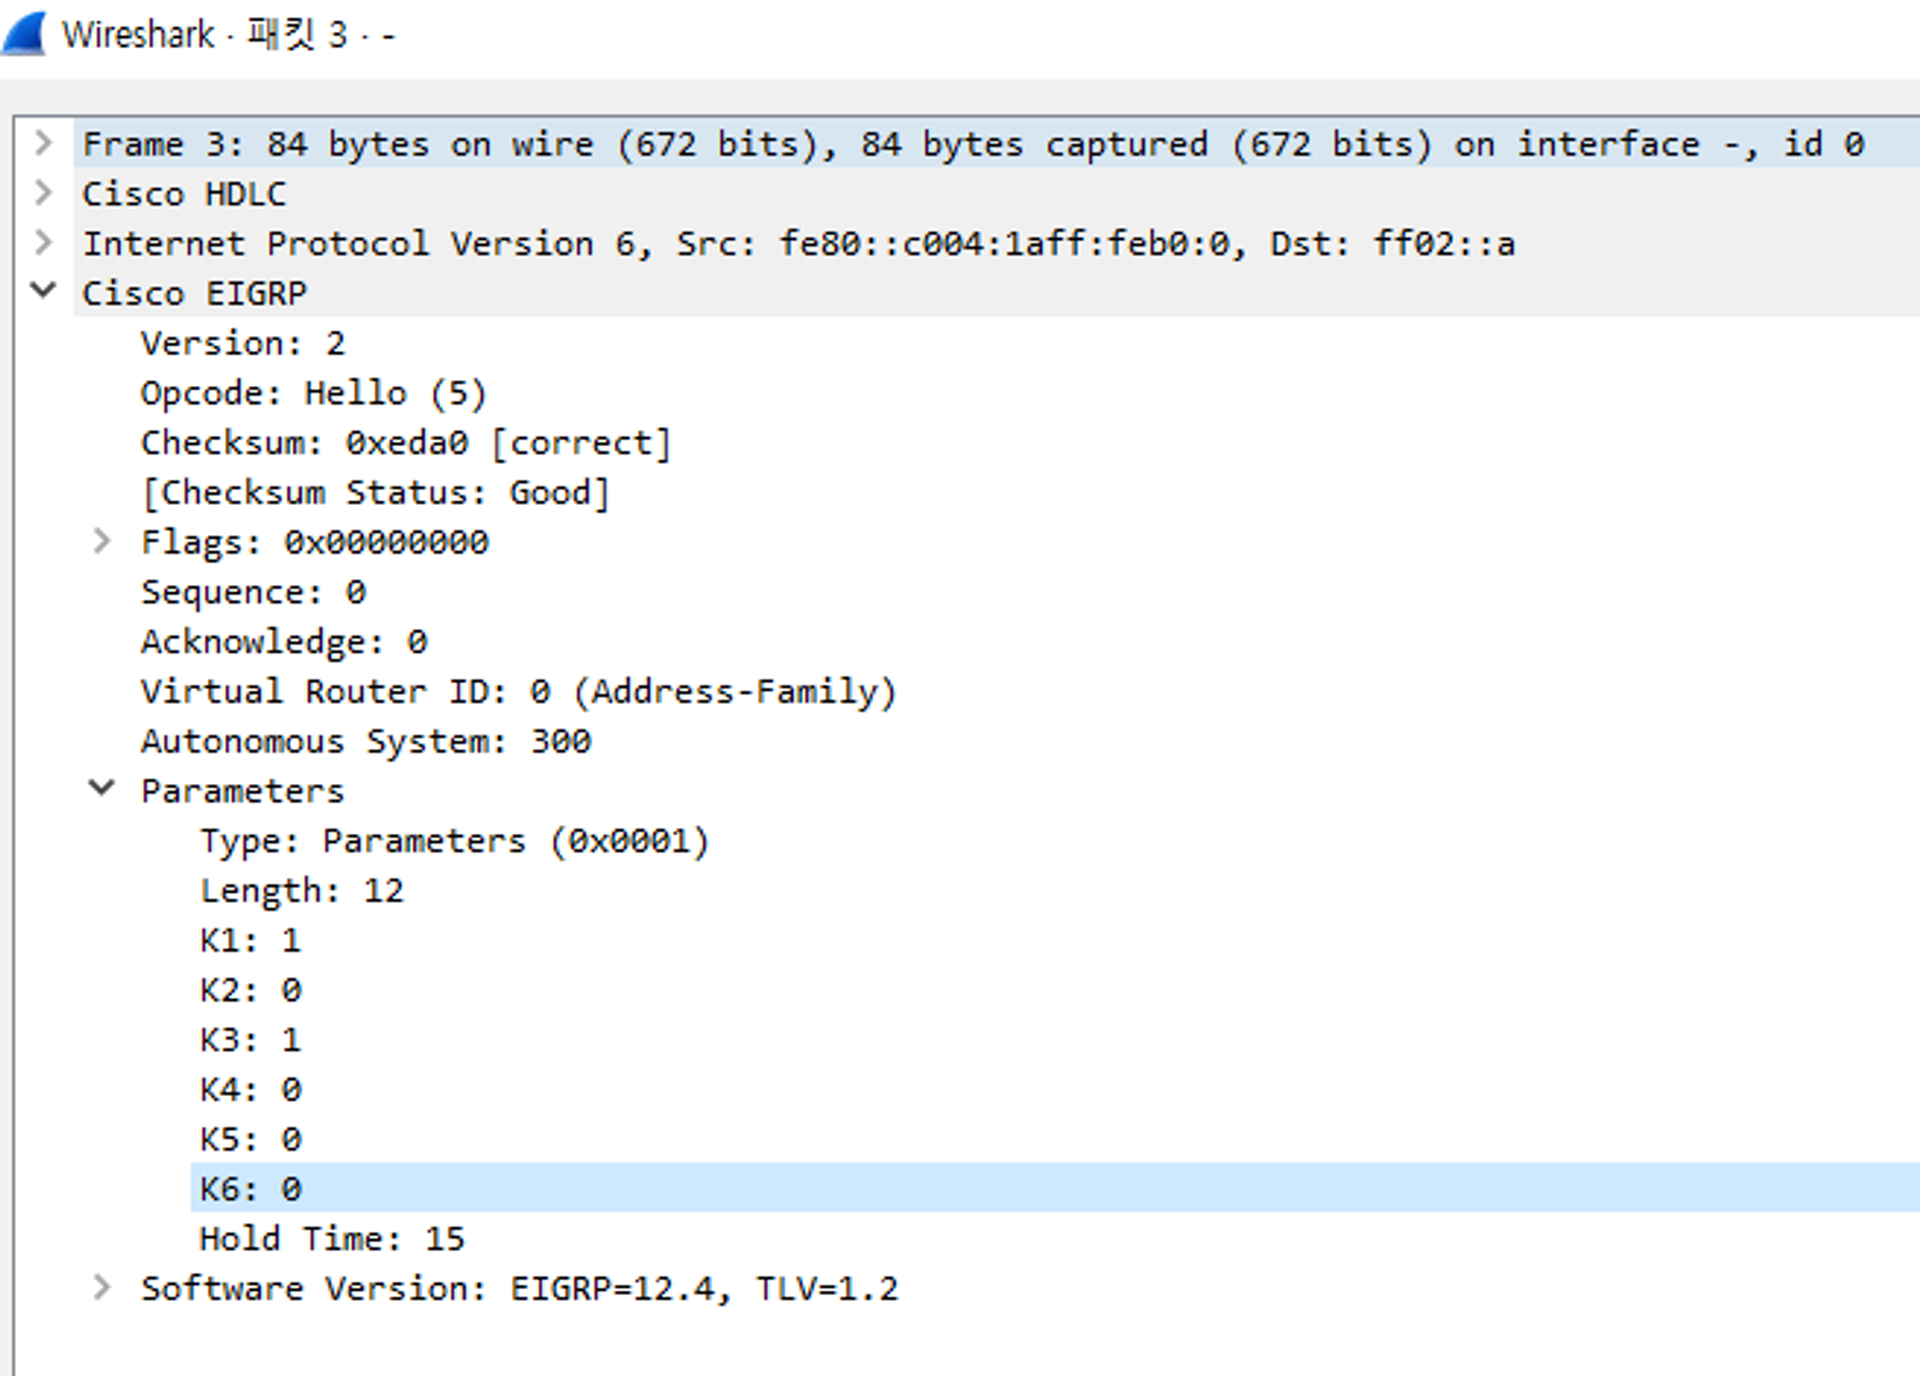This screenshot has height=1376, width=1920.
Task: Select the Type: Parameters (0x0001) line
Action: click(x=454, y=841)
